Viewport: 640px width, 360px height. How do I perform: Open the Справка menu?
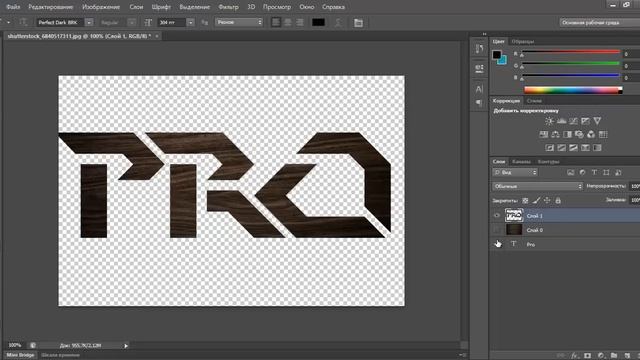pos(333,7)
